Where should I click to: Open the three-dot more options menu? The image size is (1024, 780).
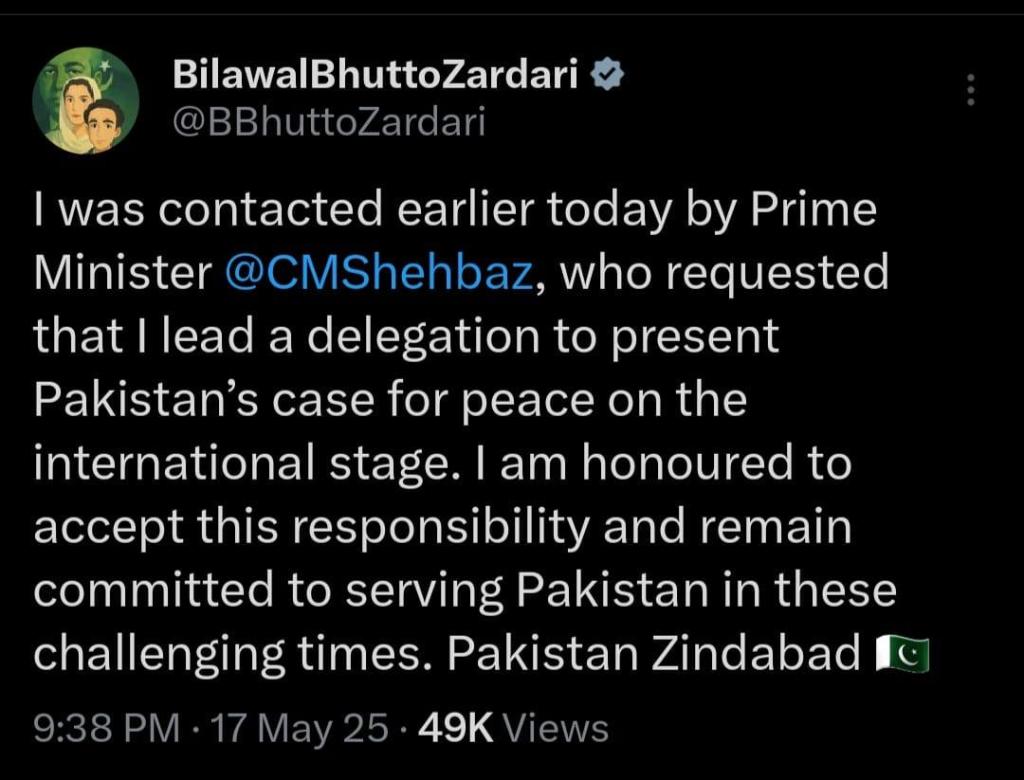click(968, 90)
